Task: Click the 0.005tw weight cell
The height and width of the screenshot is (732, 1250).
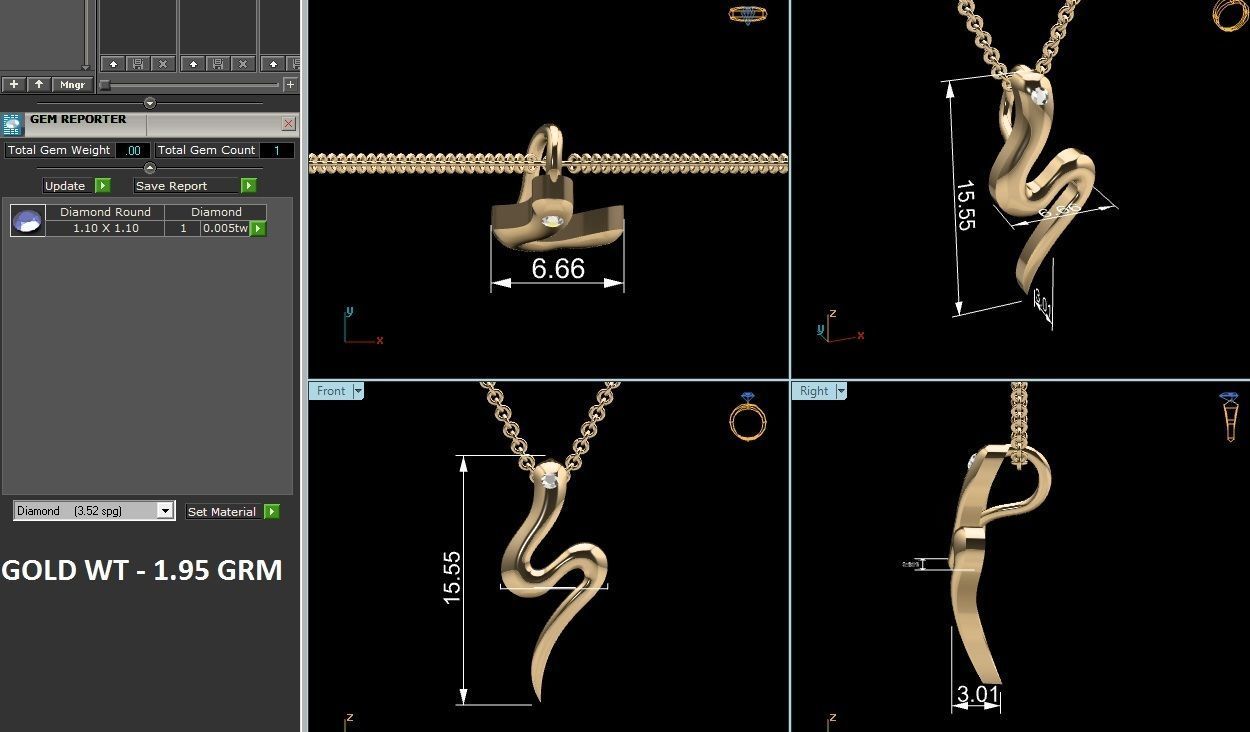Action: 225,228
